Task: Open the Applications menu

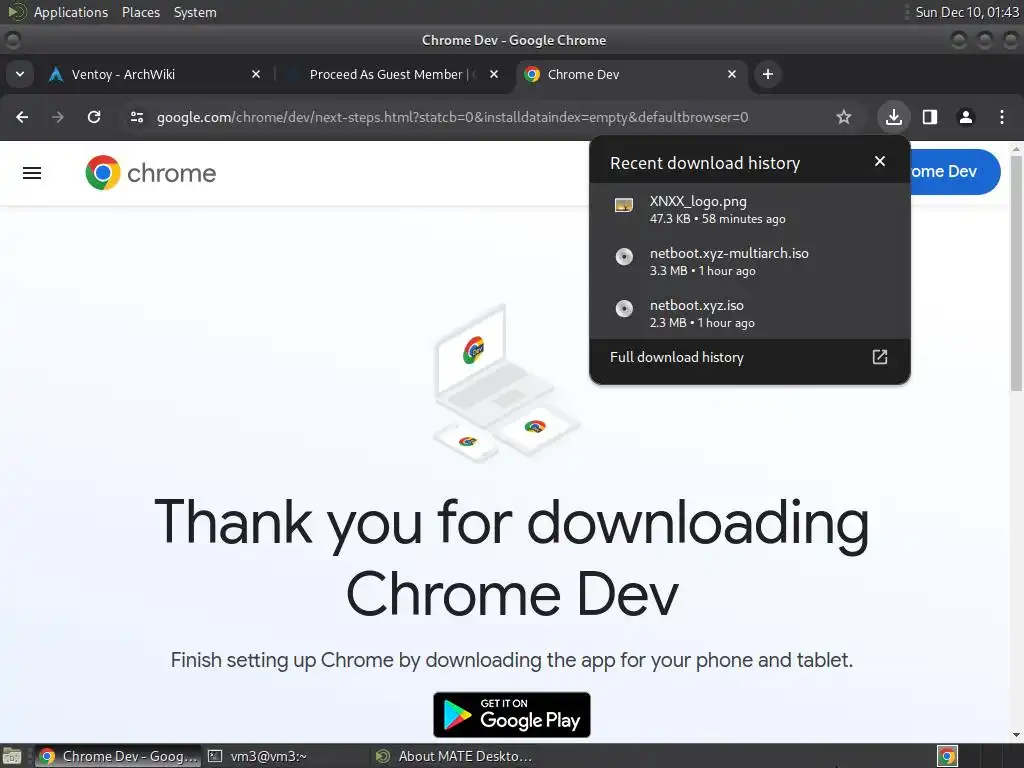Action: [71, 12]
